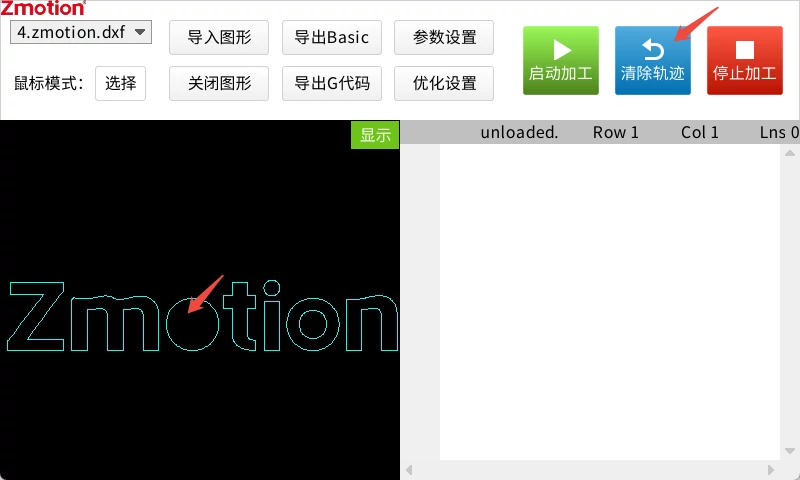Toggle the 选择 mouse mode button
This screenshot has height=480, width=800.
(x=120, y=83)
